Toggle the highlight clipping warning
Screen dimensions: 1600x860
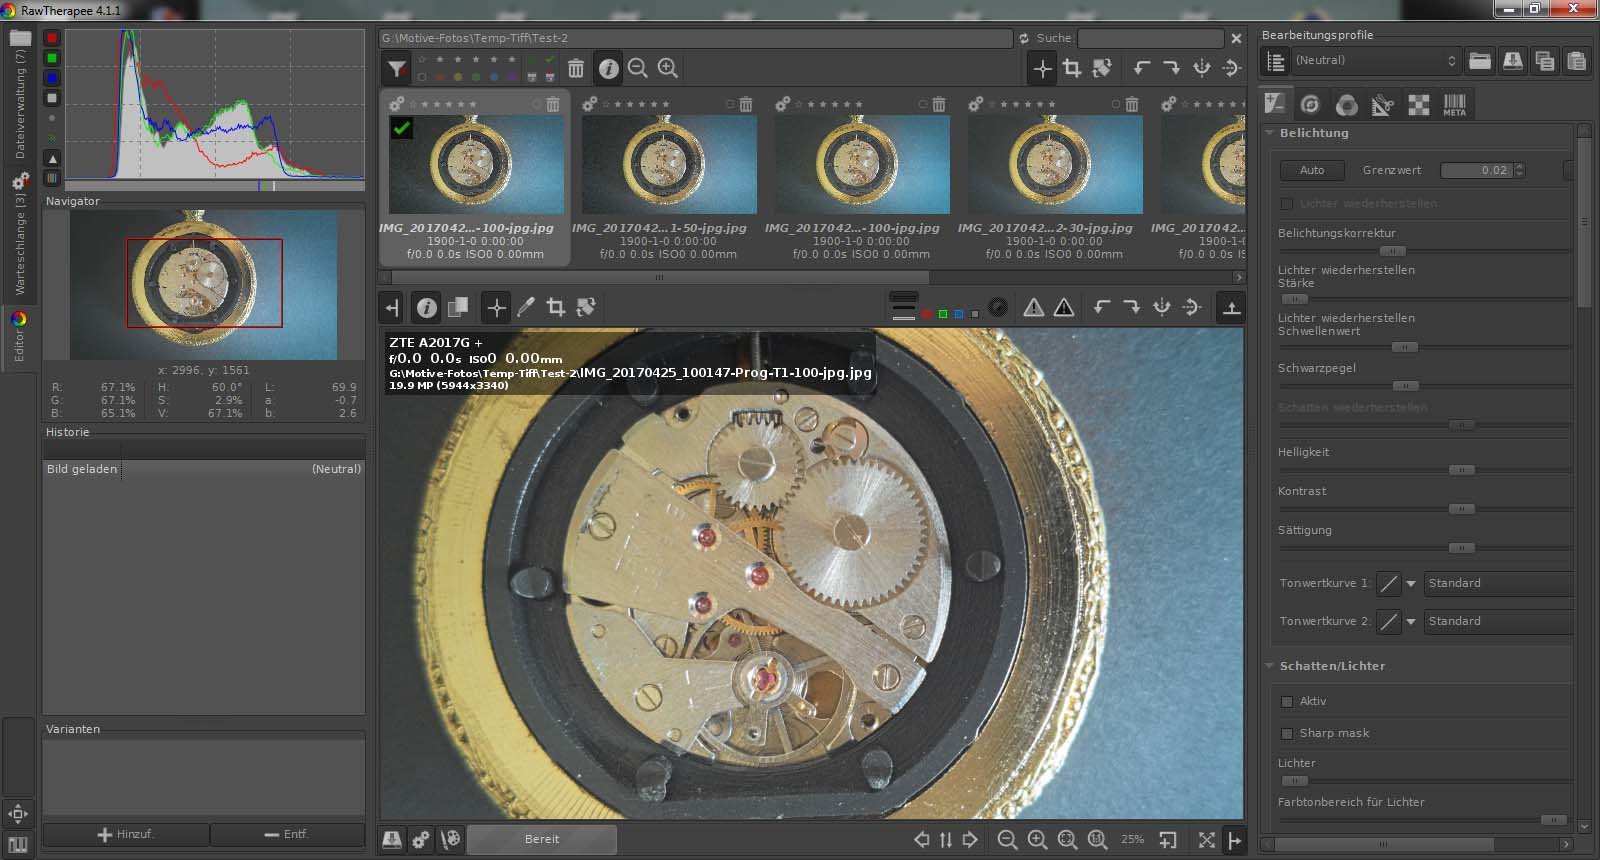coord(1064,307)
